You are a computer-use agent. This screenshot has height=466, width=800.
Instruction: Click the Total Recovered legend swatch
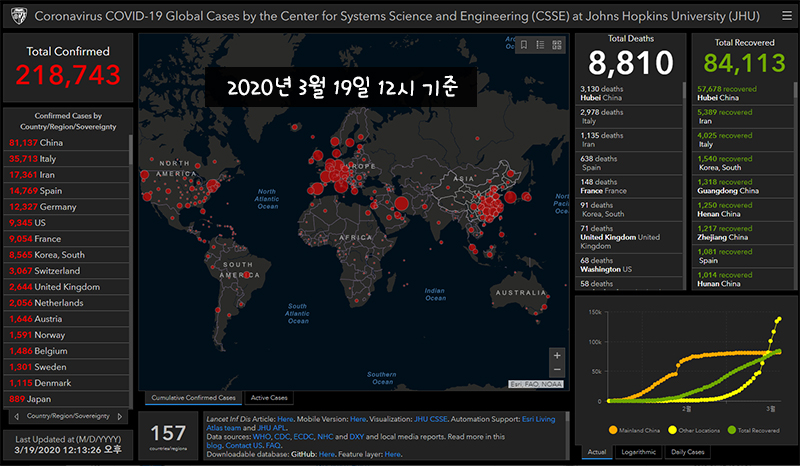tap(732, 430)
